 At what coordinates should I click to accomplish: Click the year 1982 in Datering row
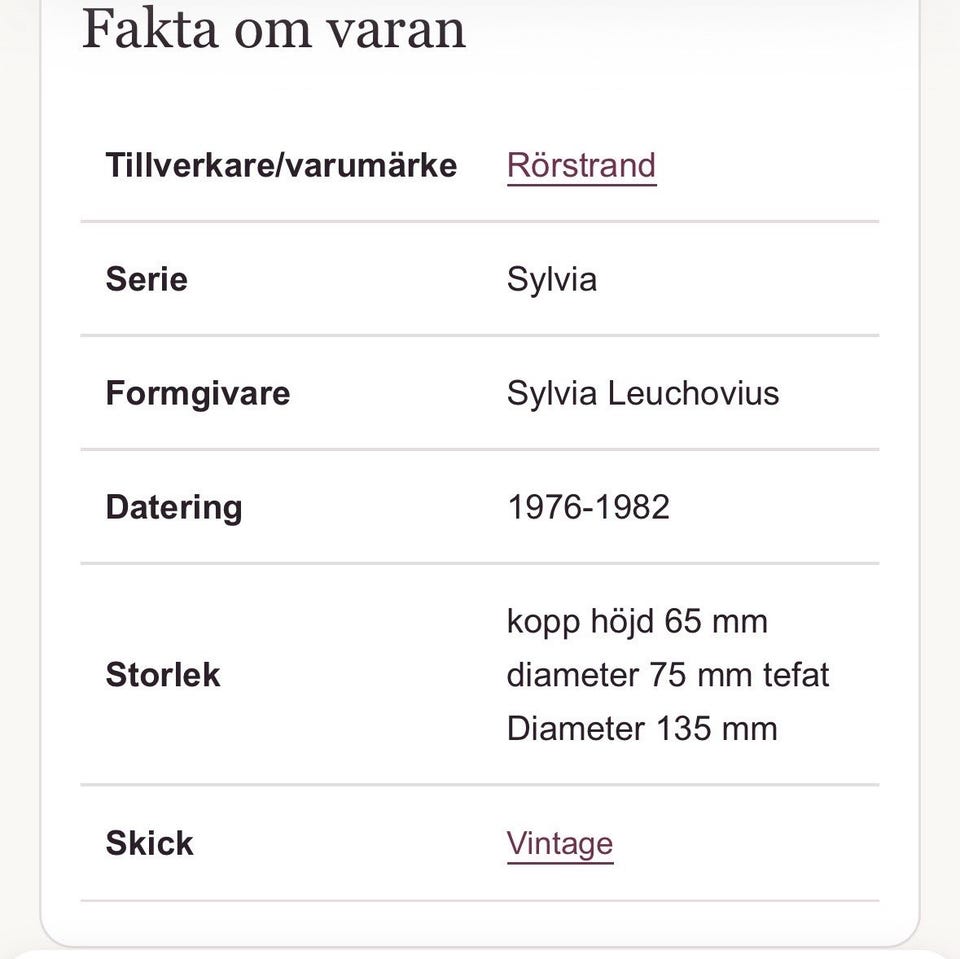pos(633,507)
